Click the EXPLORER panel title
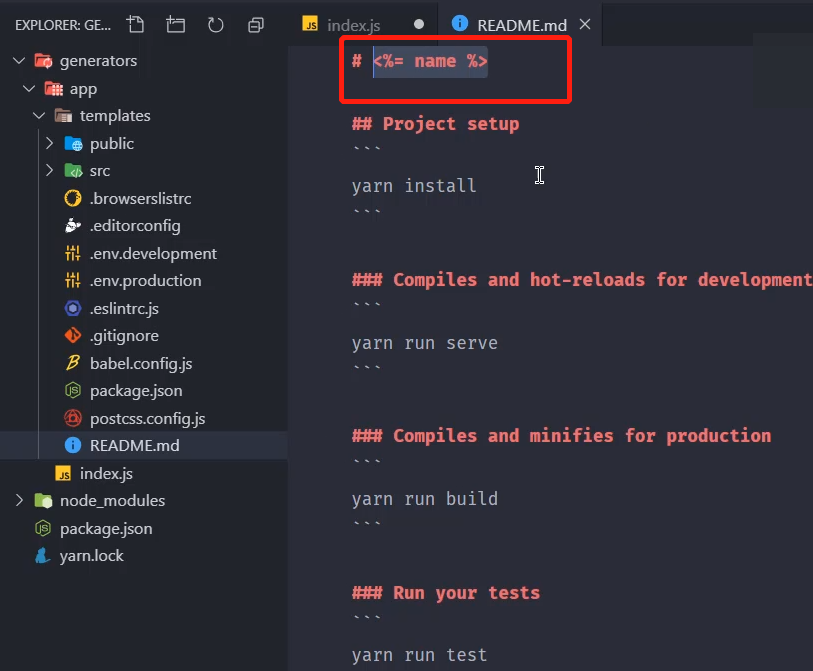This screenshot has width=813, height=671. click(63, 25)
